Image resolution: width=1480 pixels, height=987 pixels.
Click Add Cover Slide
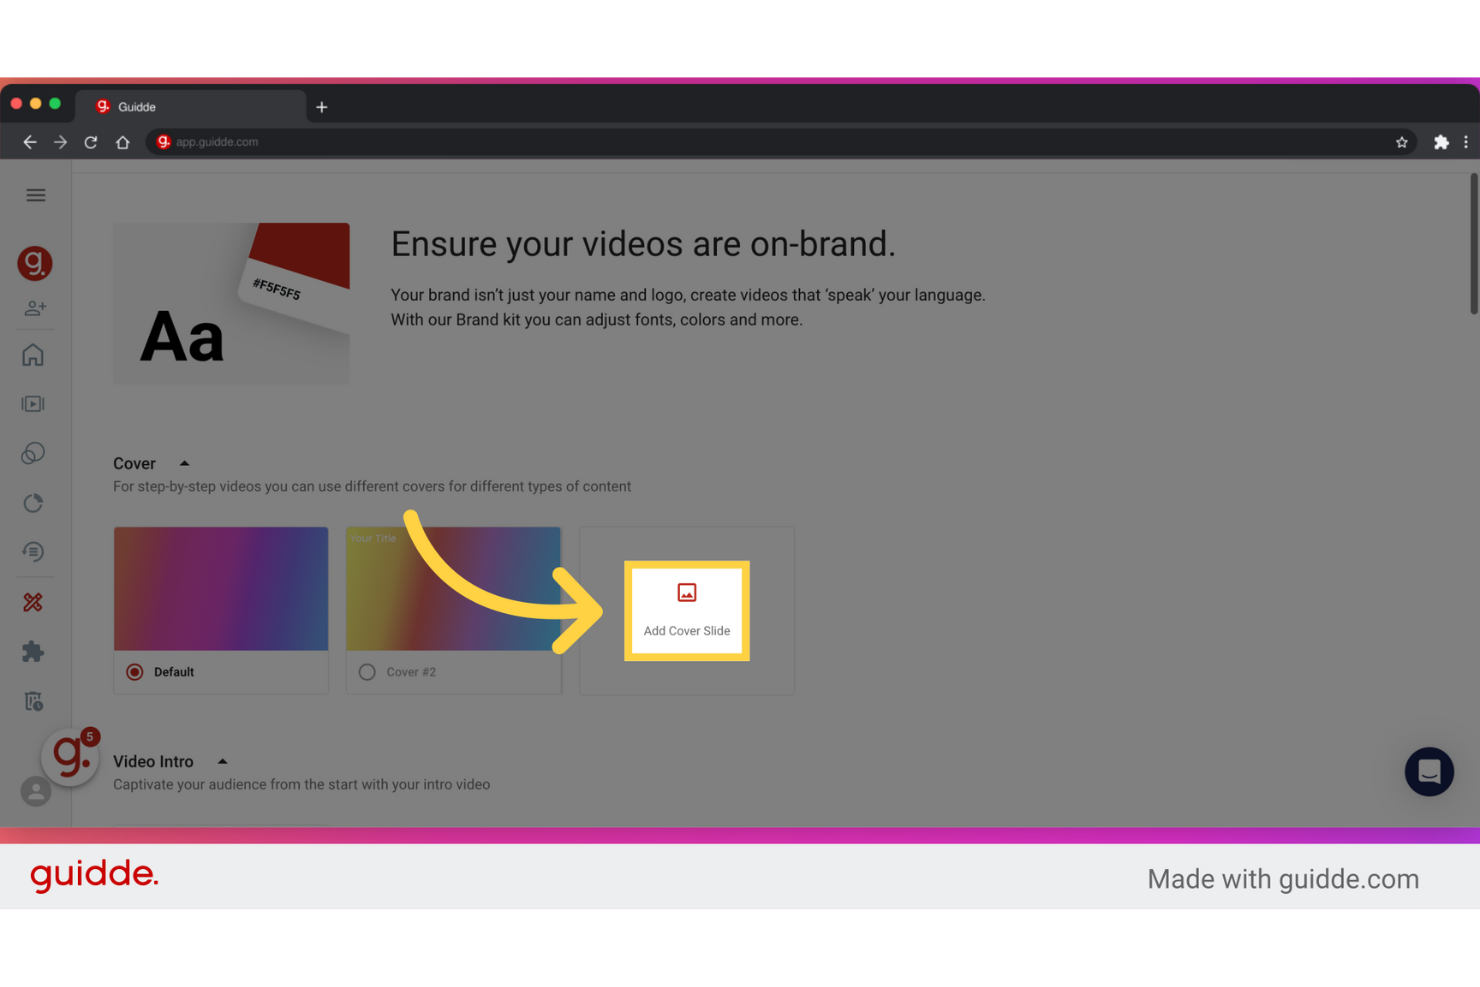687,611
